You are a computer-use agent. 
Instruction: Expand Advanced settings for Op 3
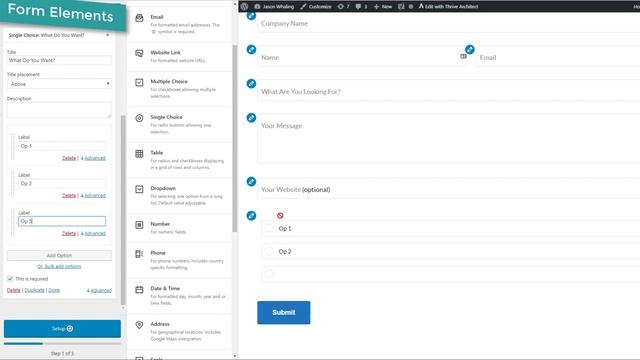click(93, 233)
